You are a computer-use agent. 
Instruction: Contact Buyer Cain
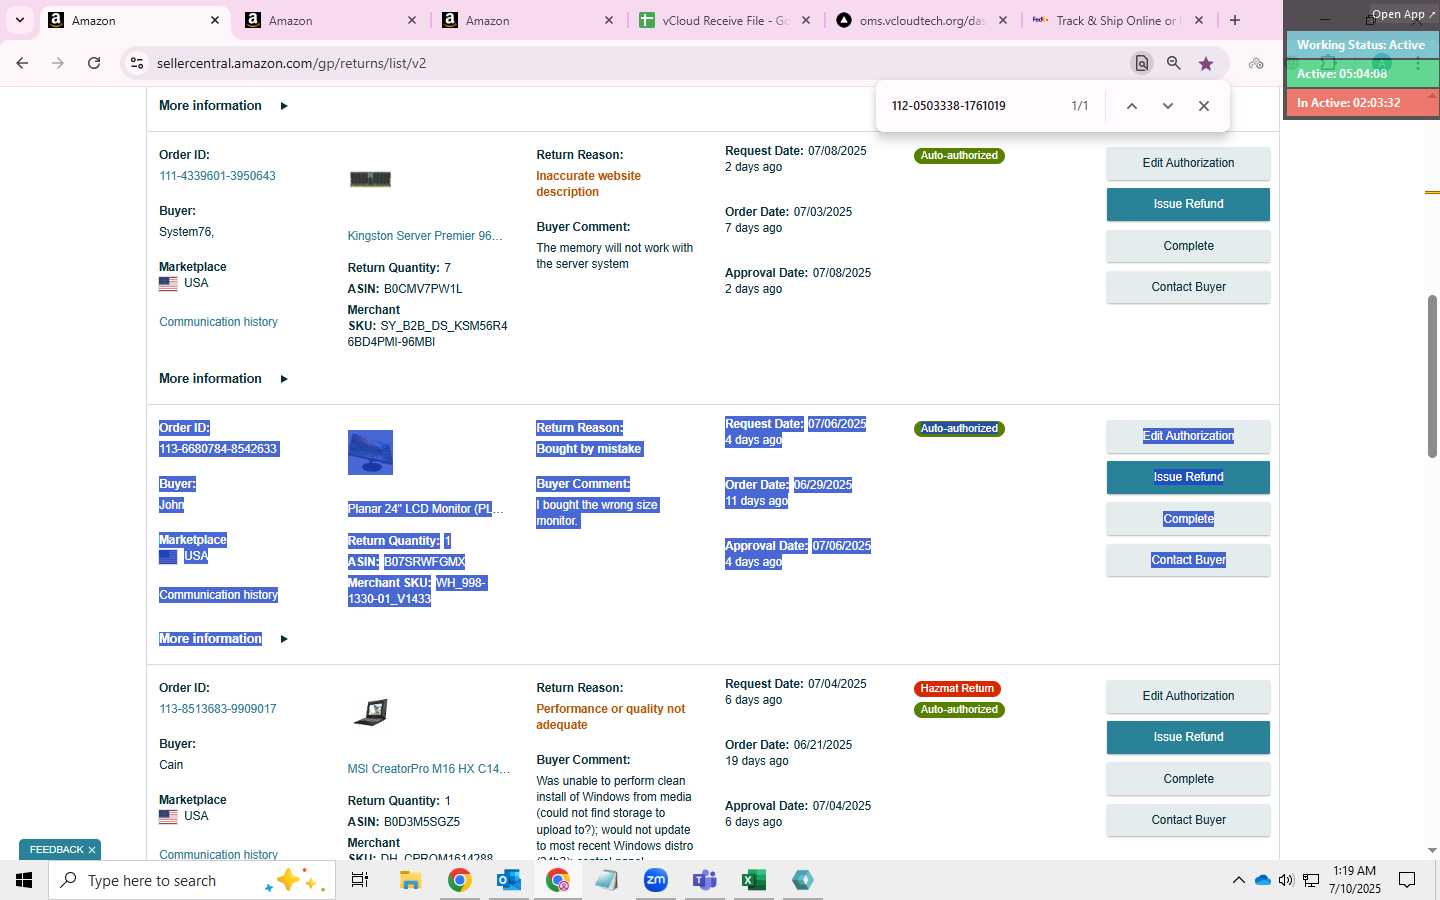[x=1188, y=820]
